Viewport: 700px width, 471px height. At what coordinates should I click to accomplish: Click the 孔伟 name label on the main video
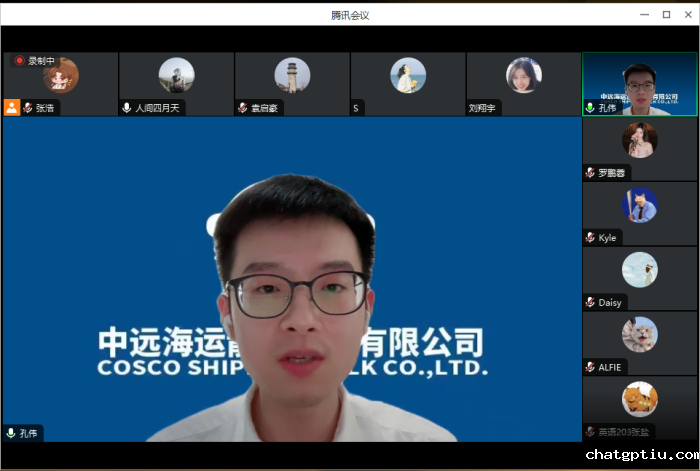click(x=29, y=433)
